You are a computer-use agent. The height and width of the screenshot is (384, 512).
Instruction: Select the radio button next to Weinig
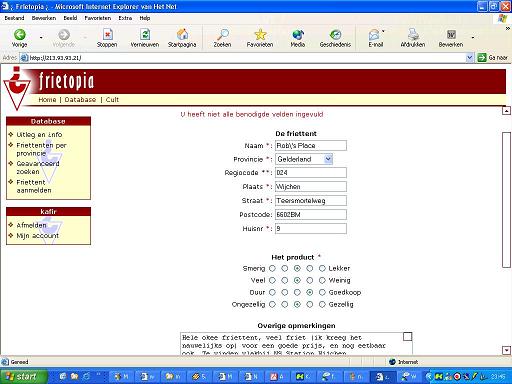(x=322, y=280)
